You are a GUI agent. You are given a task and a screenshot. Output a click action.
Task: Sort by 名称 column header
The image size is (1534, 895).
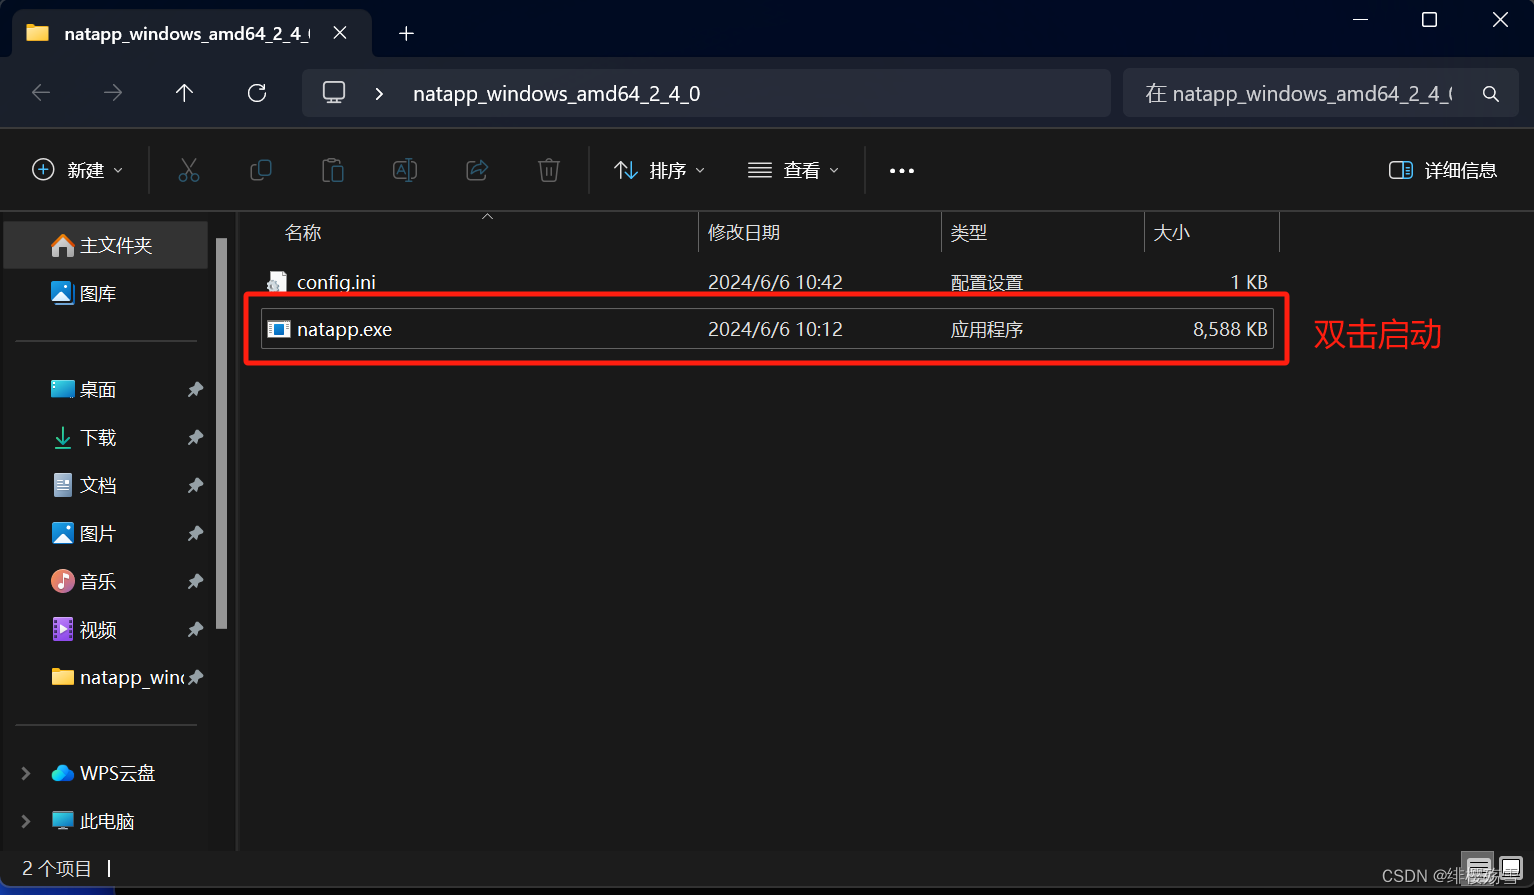(x=303, y=232)
